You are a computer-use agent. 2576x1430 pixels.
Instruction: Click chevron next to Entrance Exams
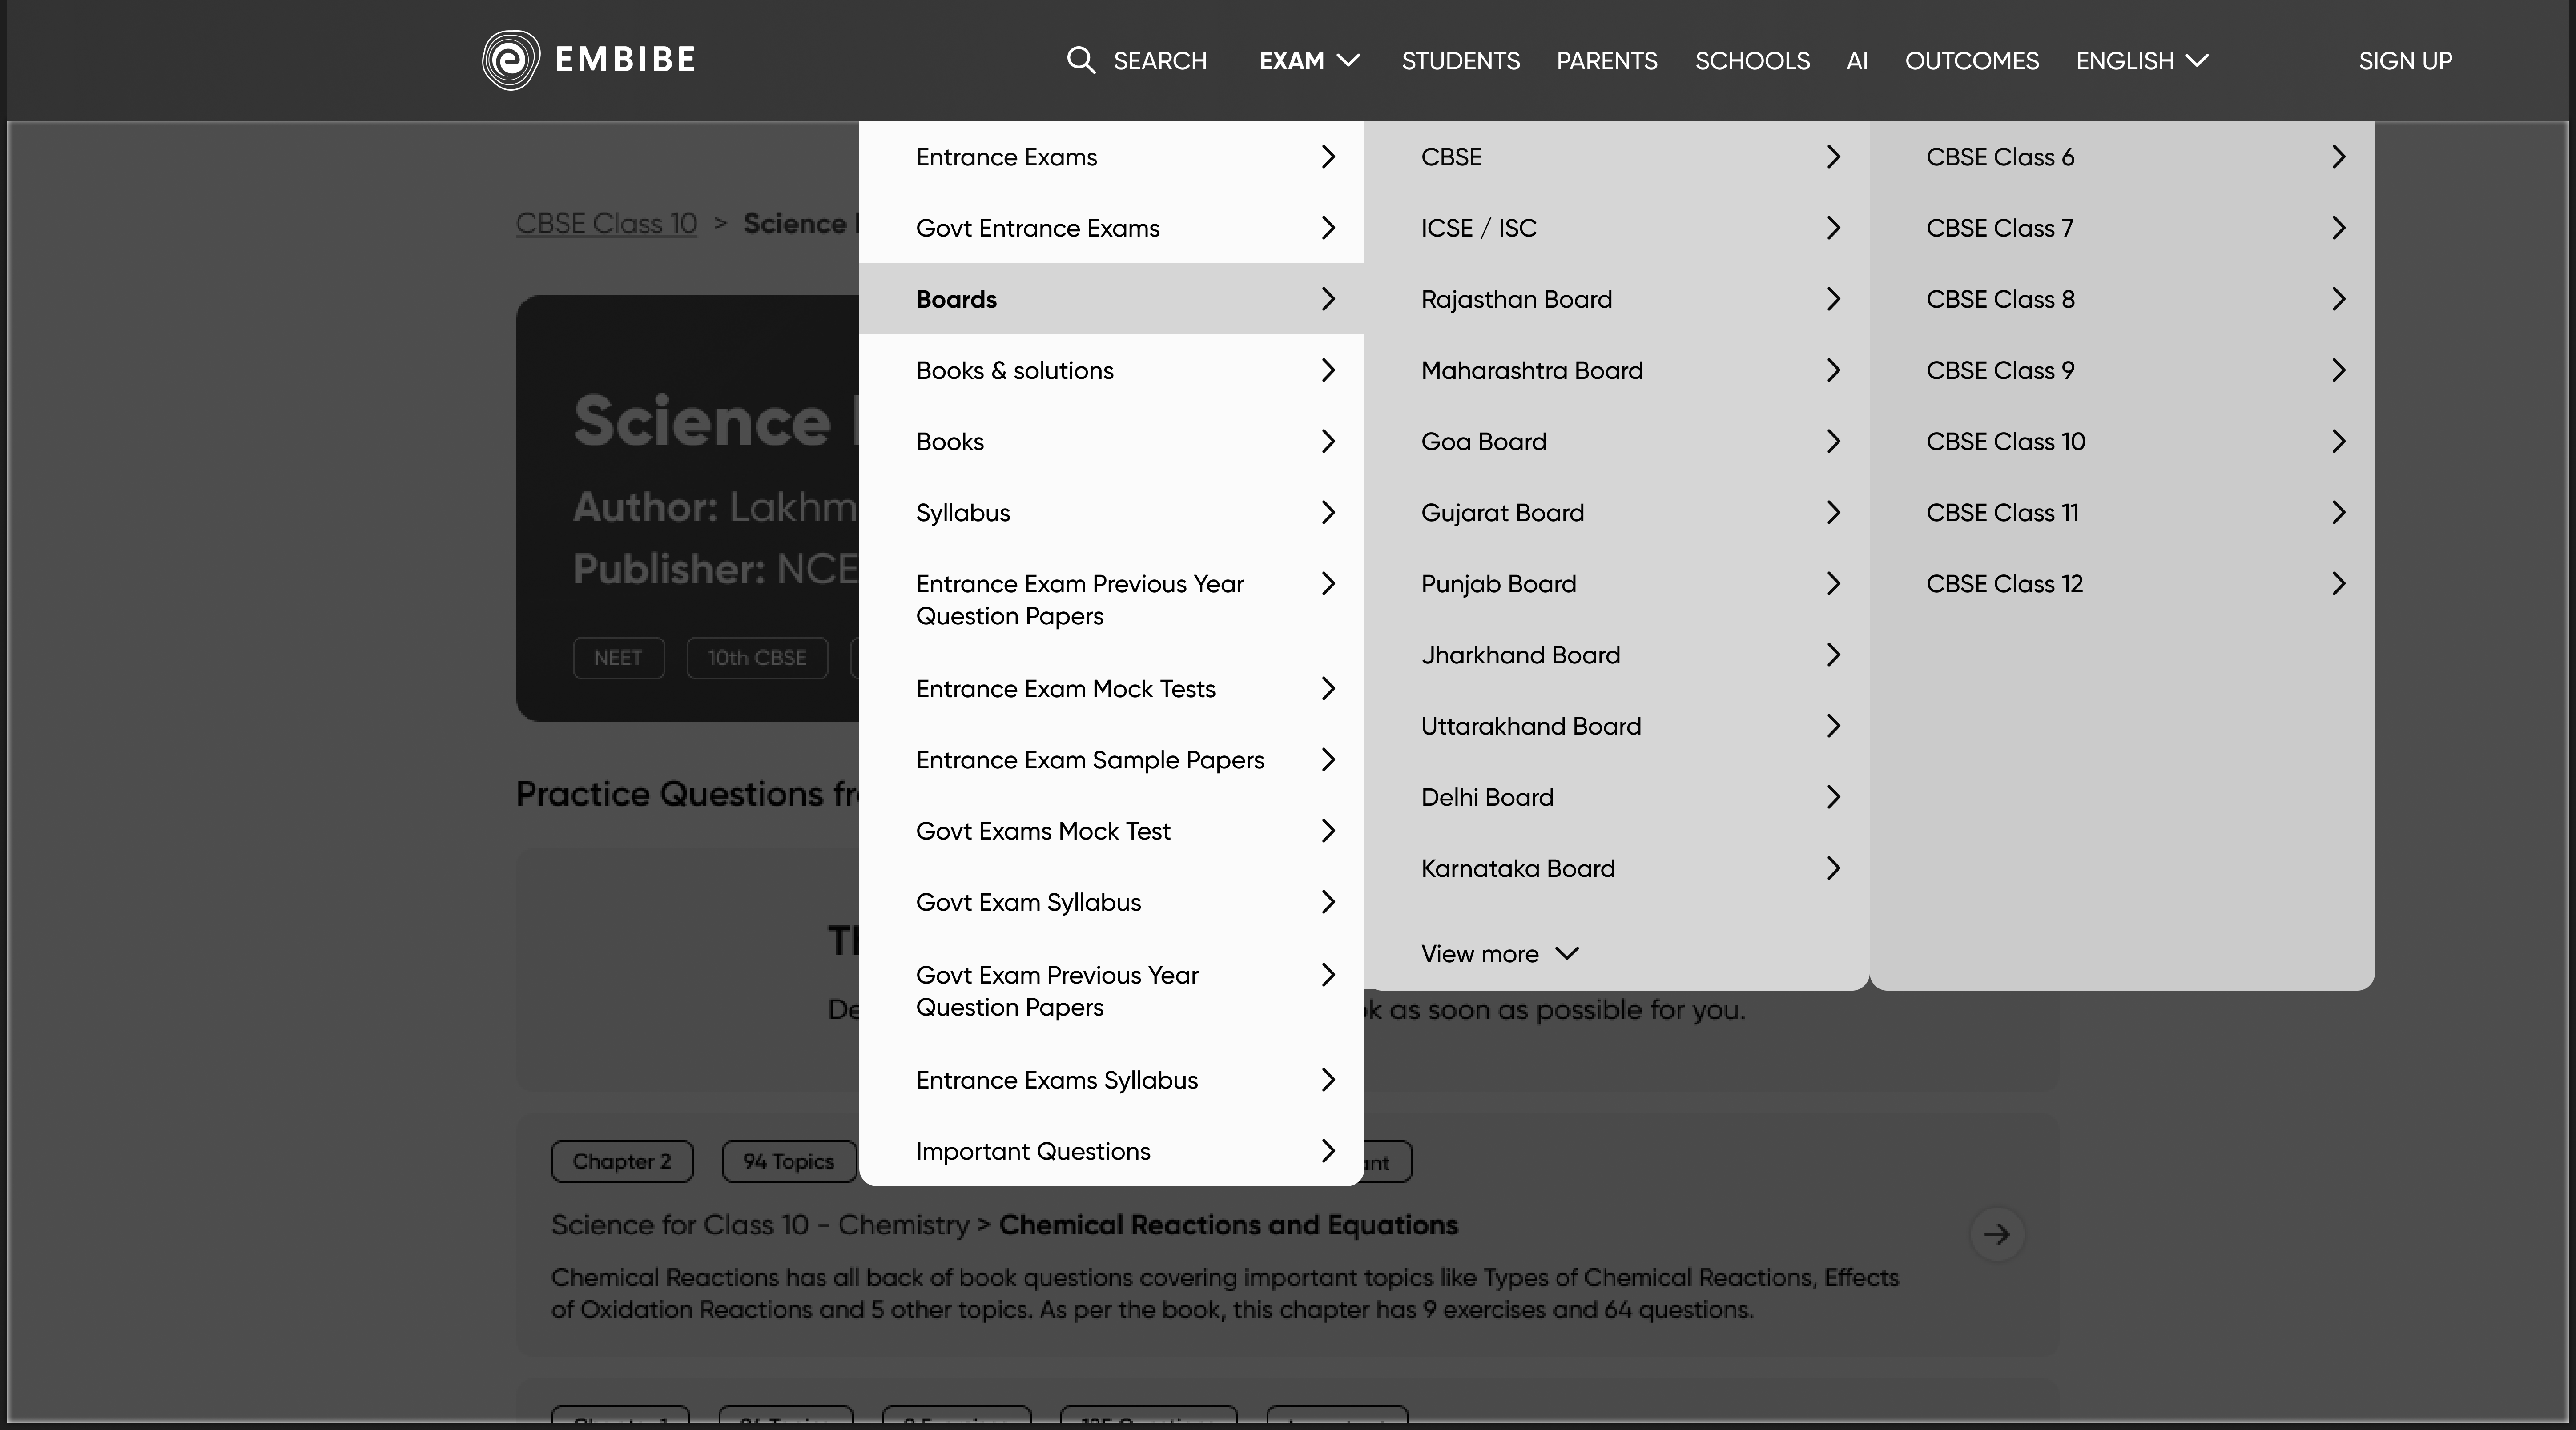tap(1328, 157)
